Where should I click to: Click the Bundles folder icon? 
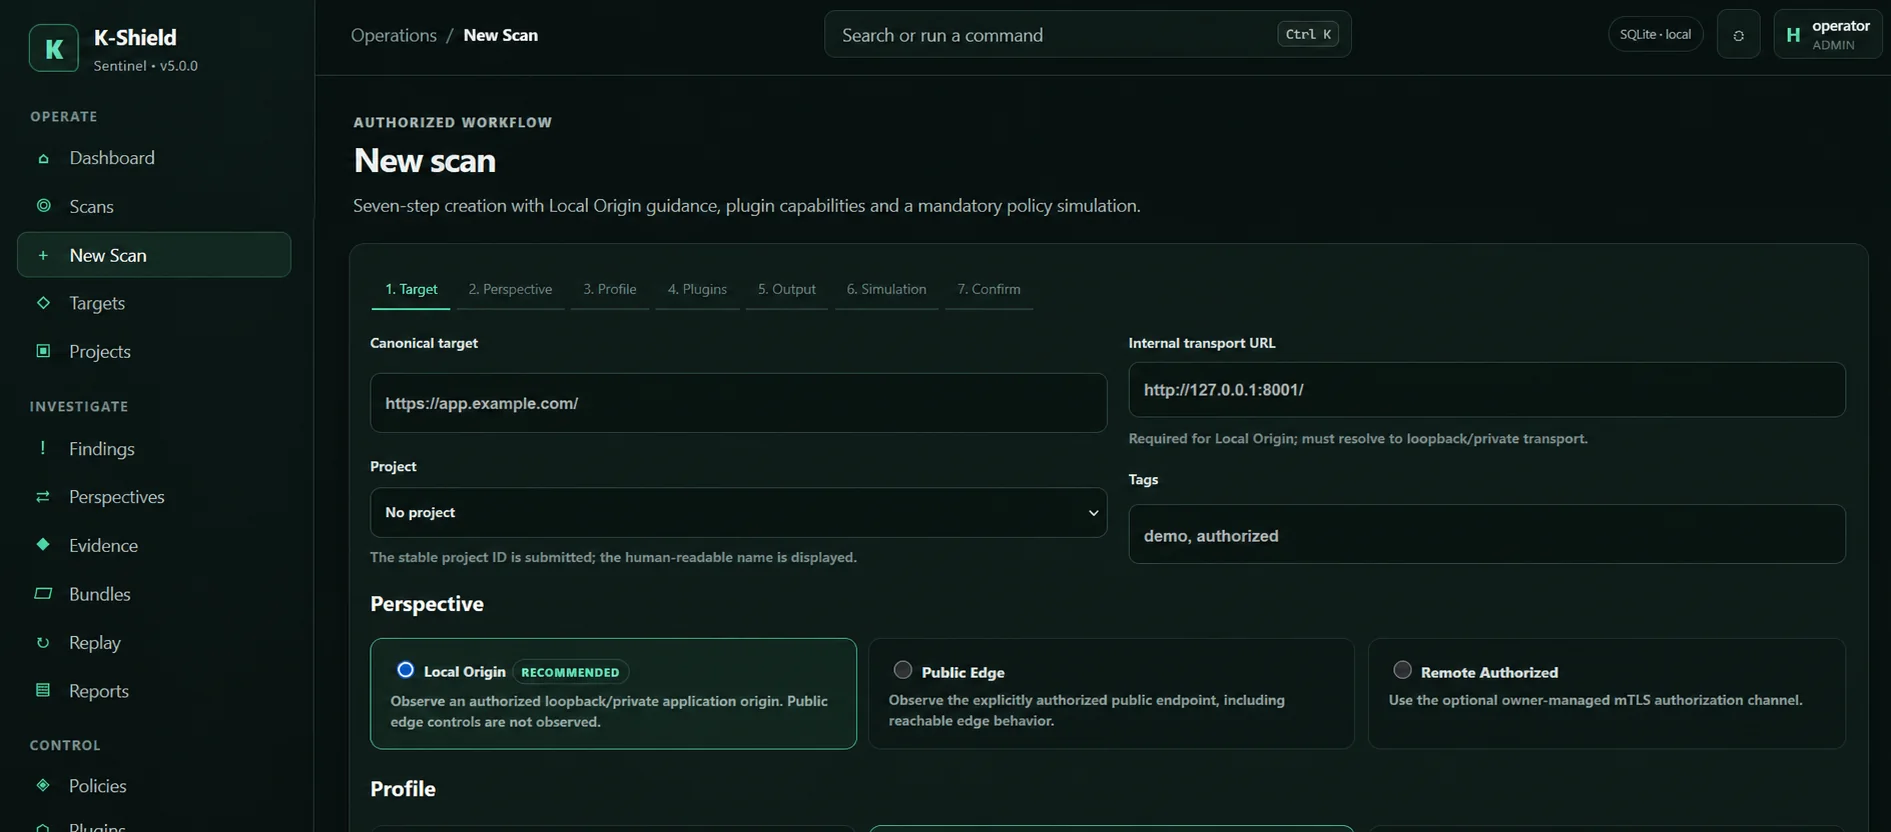point(43,593)
